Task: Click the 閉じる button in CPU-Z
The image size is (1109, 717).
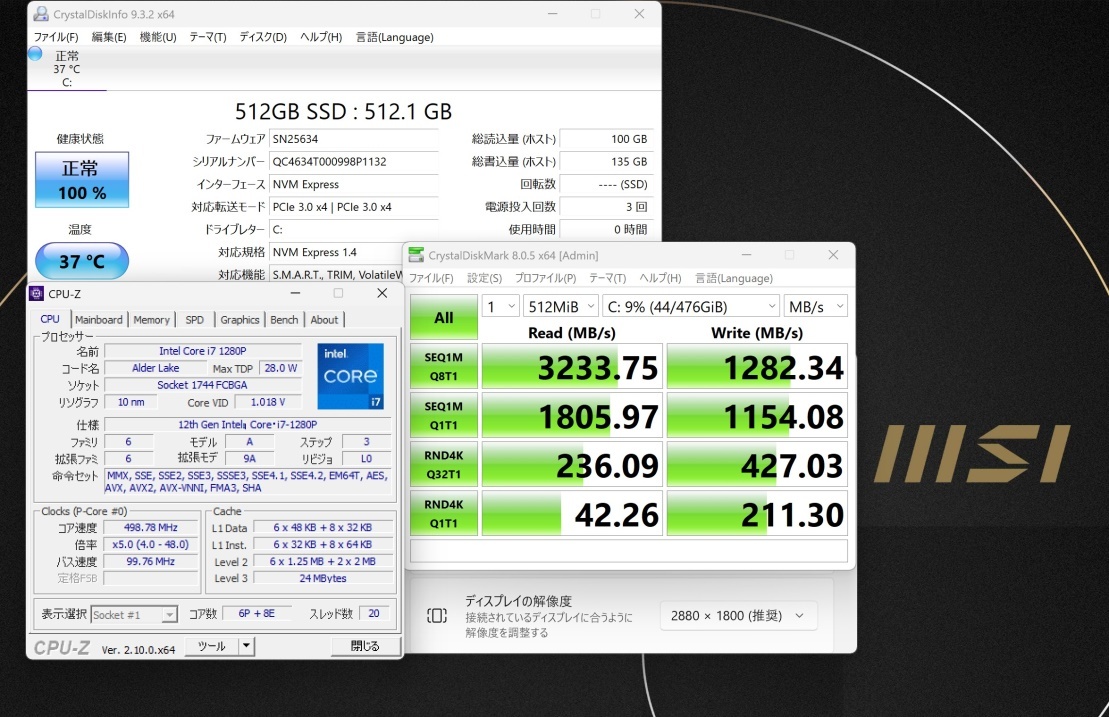Action: [x=365, y=646]
